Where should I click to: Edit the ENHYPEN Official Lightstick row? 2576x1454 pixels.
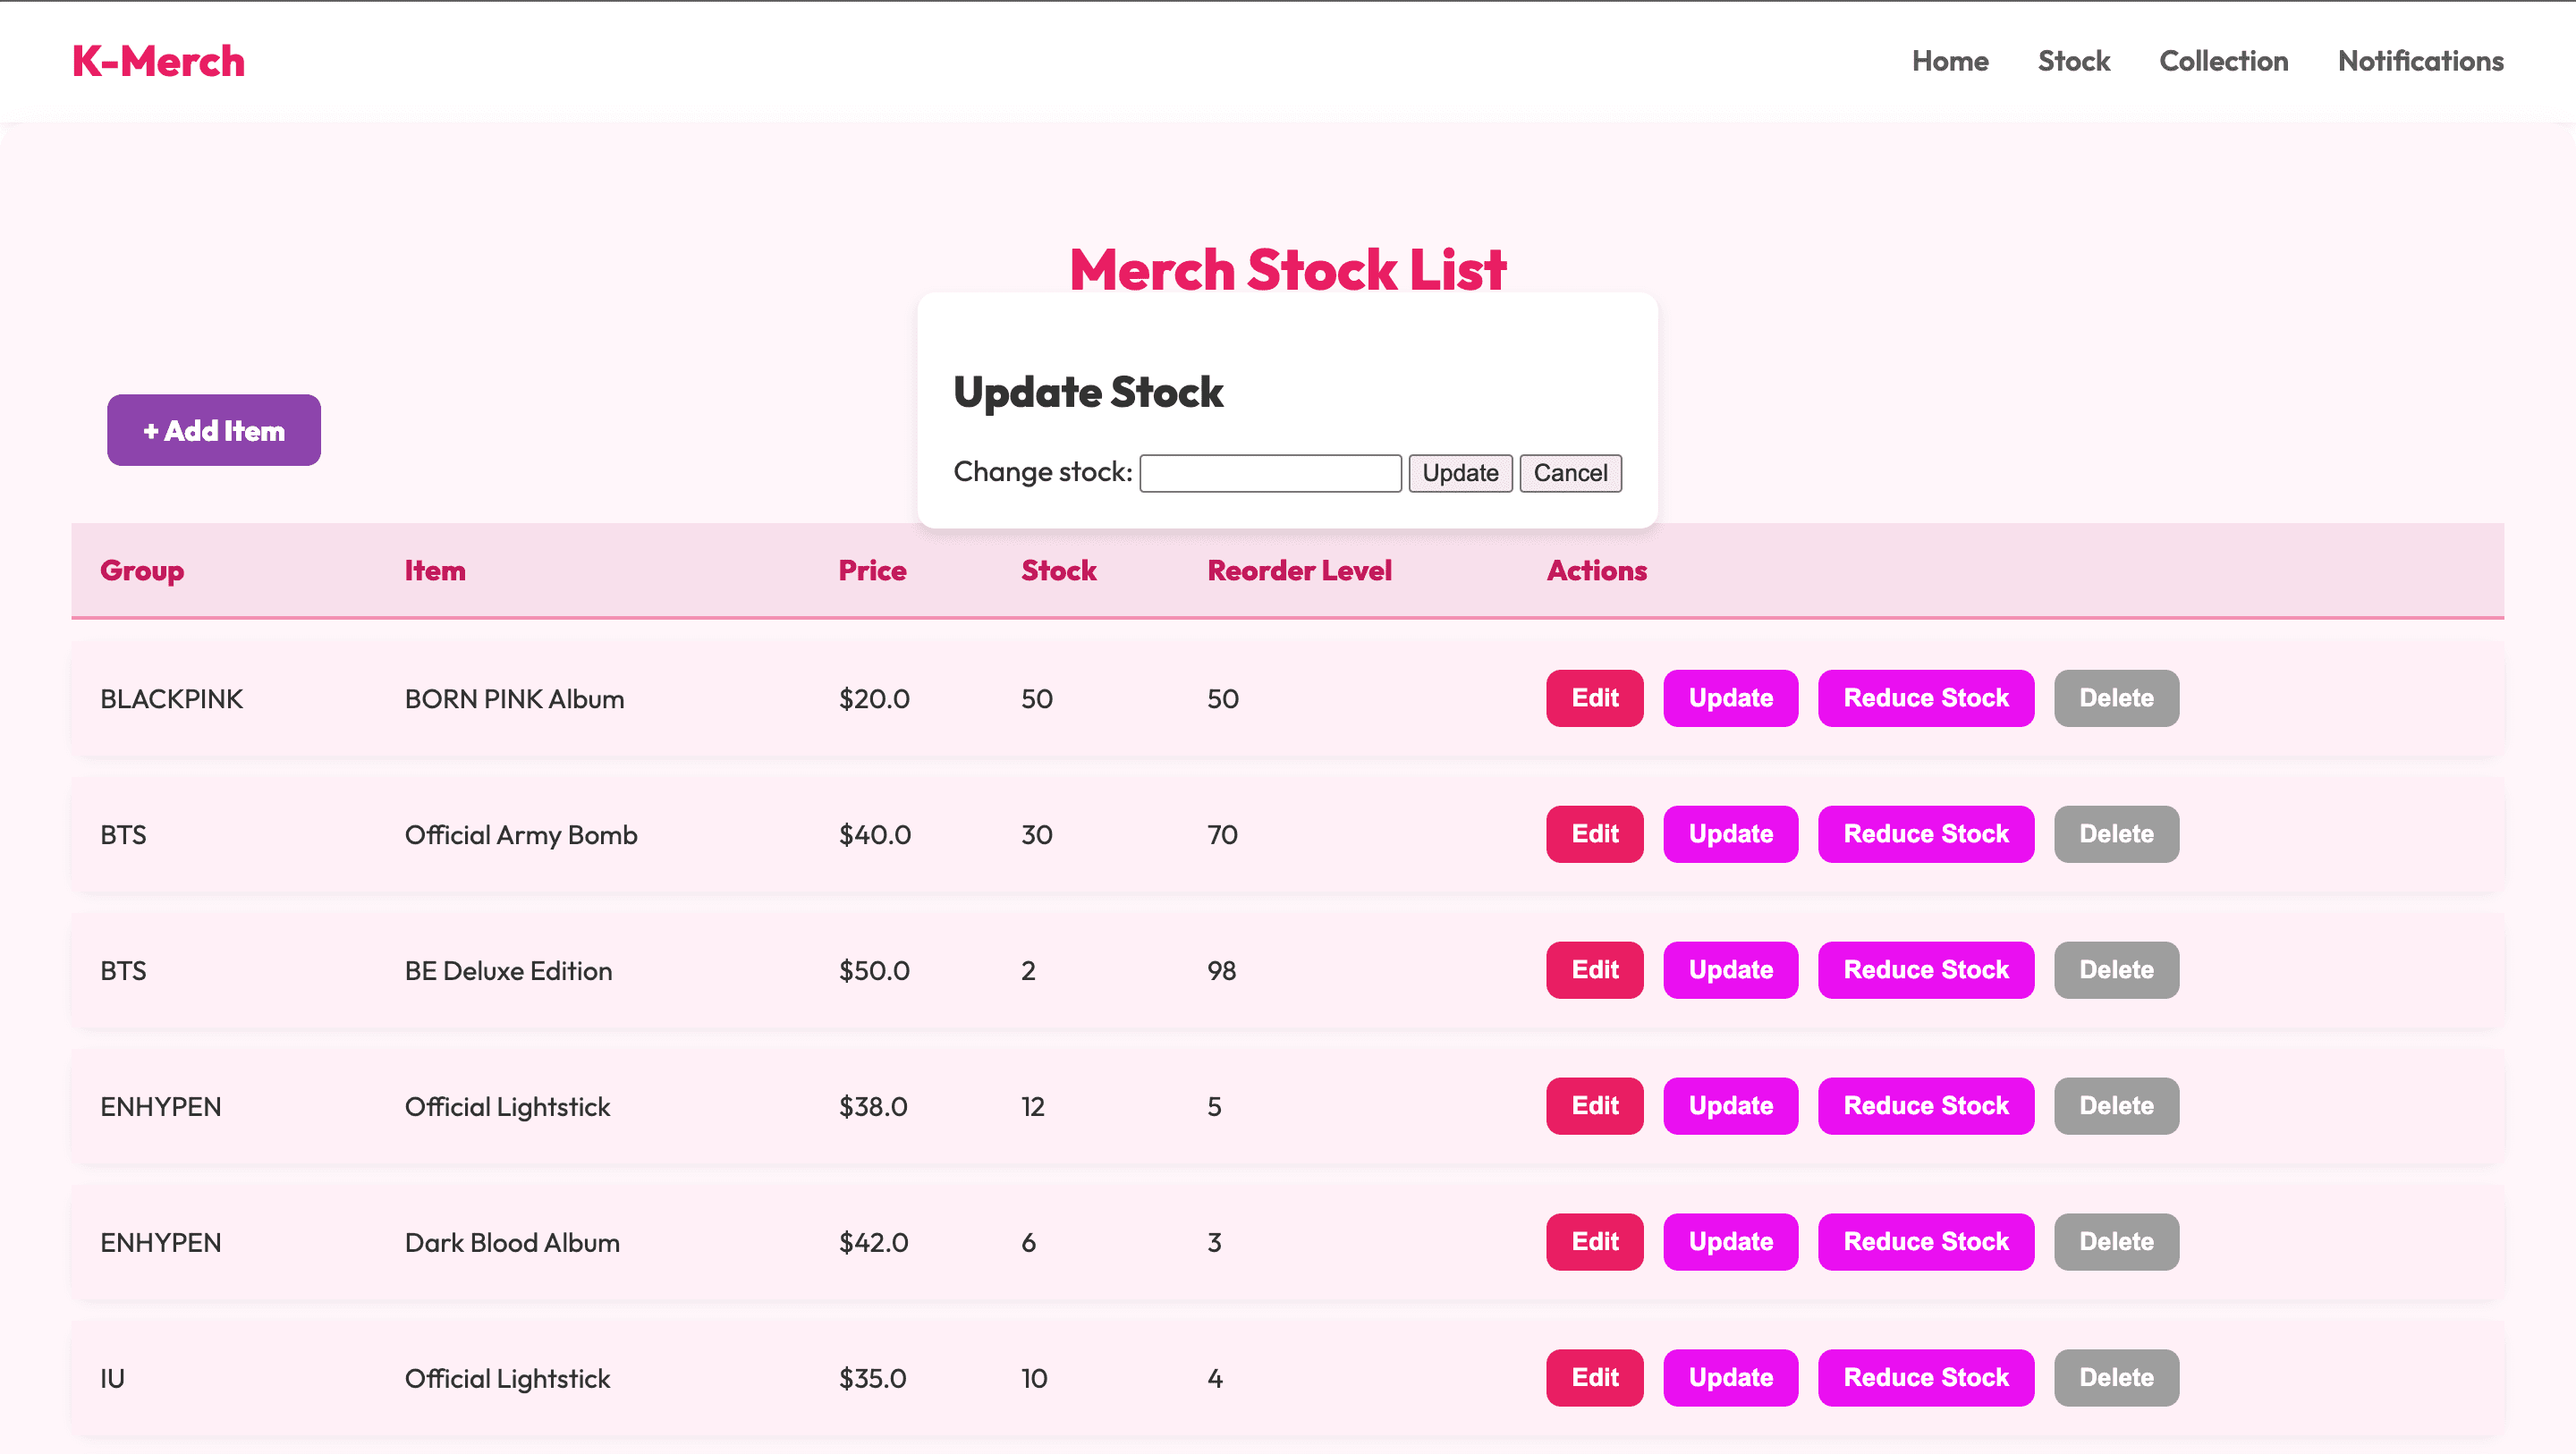click(1594, 1106)
